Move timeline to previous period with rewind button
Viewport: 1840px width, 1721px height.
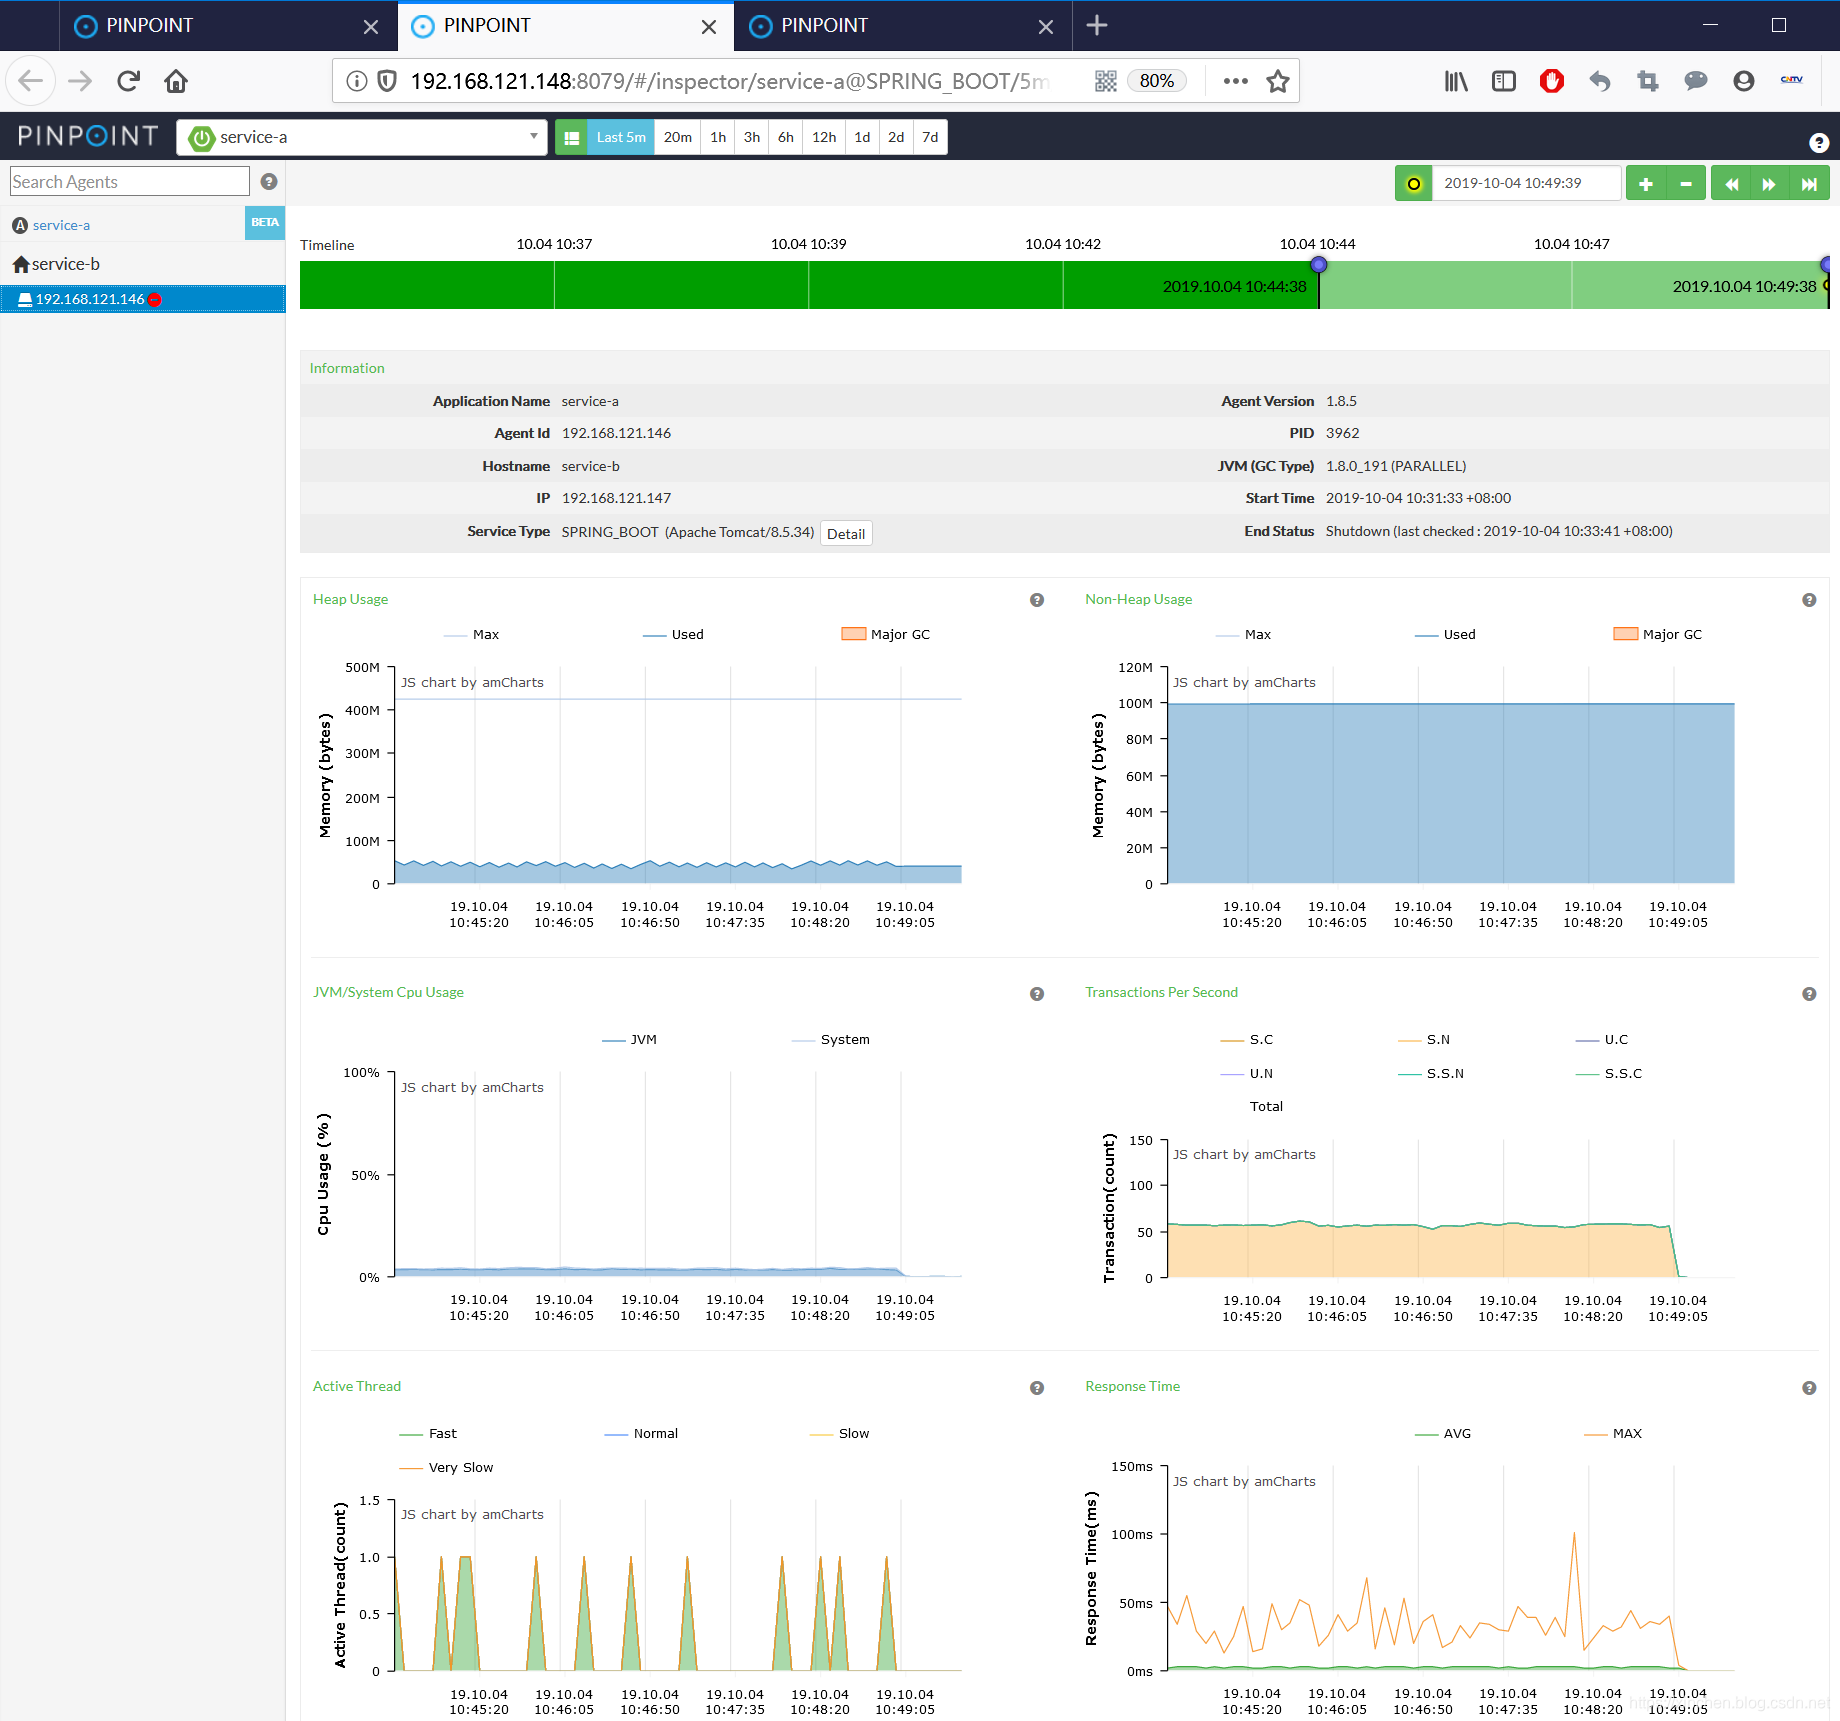[1731, 184]
